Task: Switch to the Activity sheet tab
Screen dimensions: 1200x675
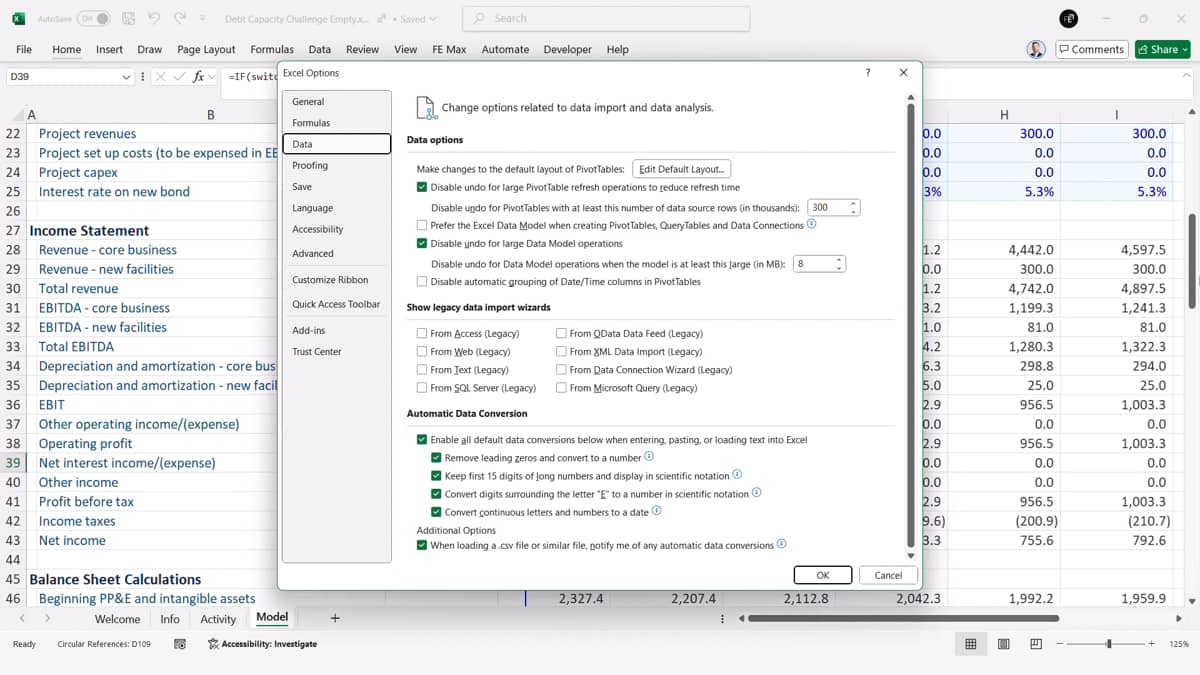Action: 218,619
